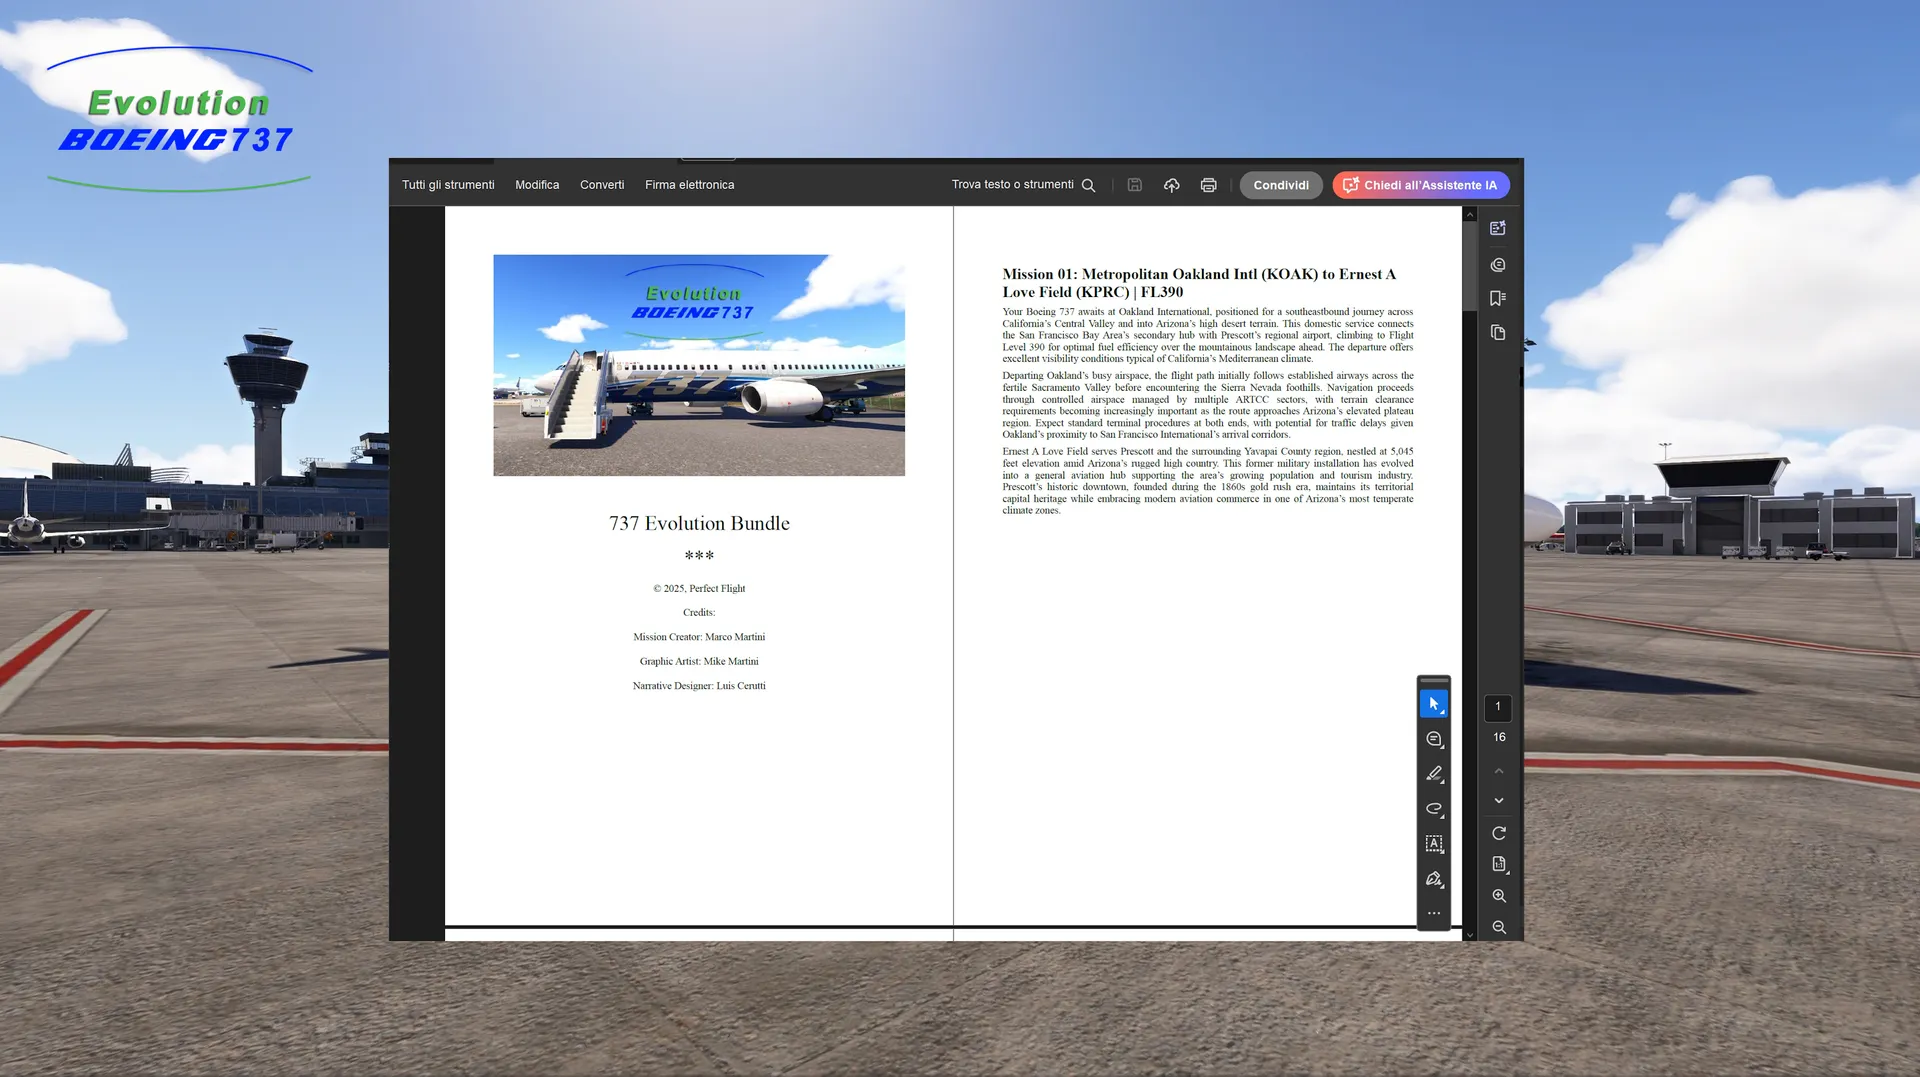Select the highlighter tool
Viewport: 1920px width, 1077px height.
click(1434, 774)
